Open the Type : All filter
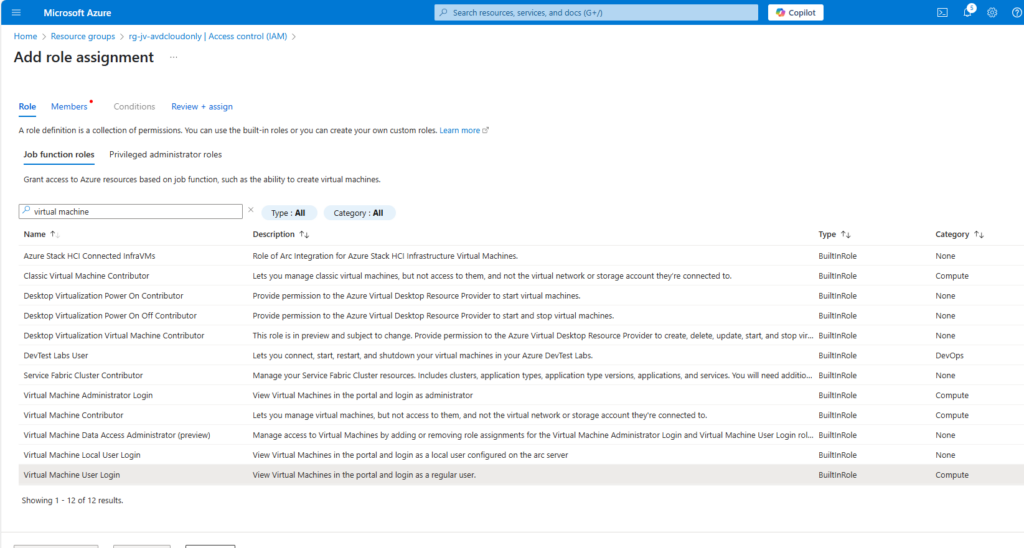 [289, 213]
